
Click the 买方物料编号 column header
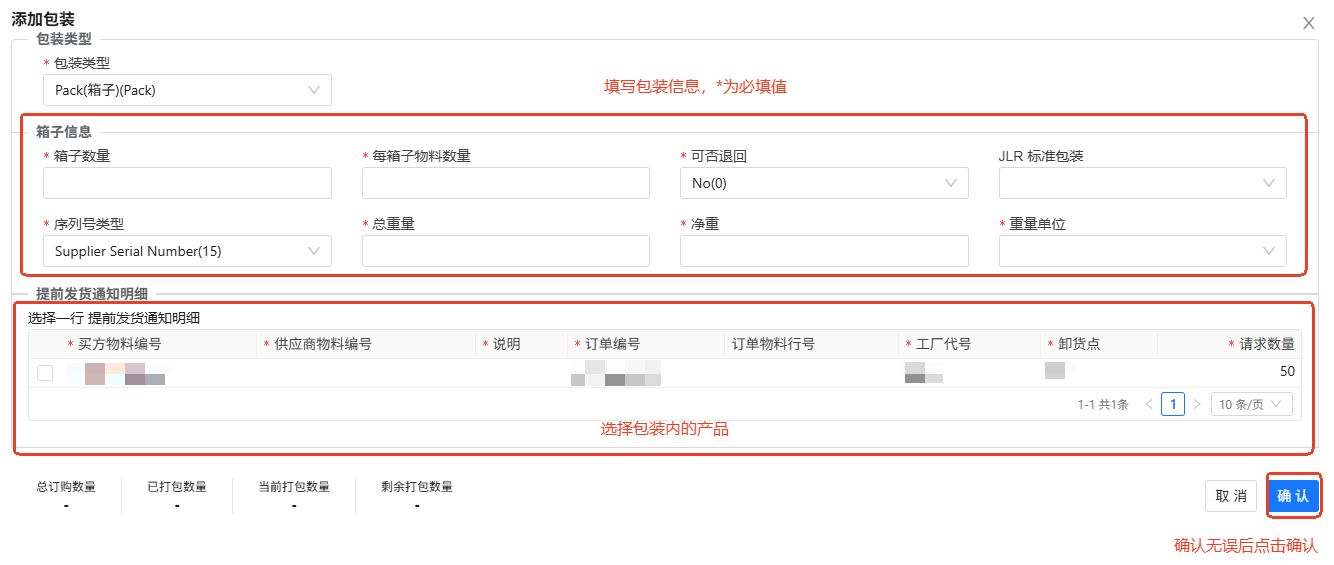pos(119,344)
